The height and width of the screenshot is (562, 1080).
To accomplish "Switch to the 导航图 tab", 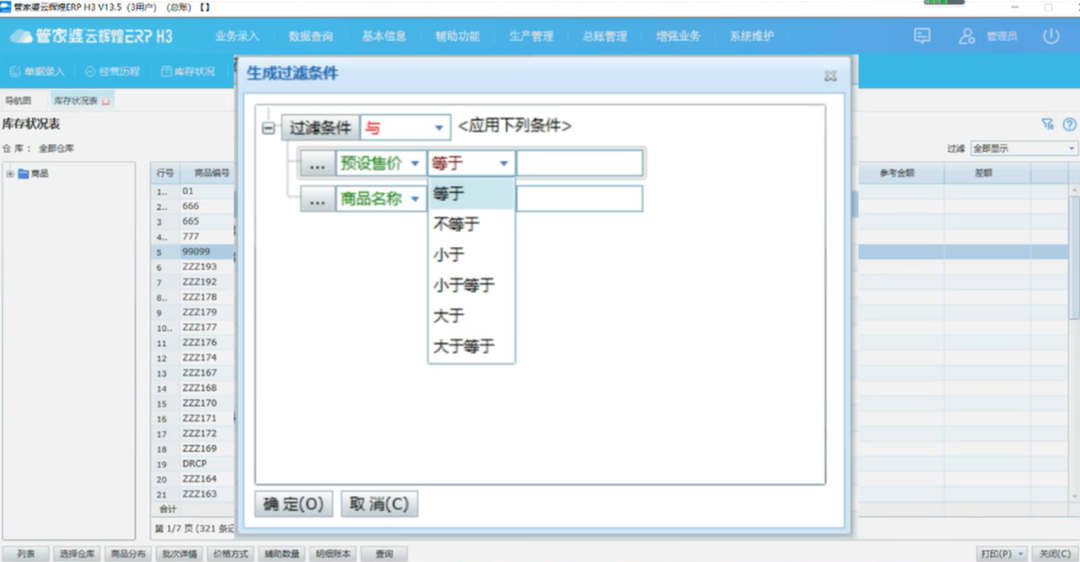I will click(18, 101).
